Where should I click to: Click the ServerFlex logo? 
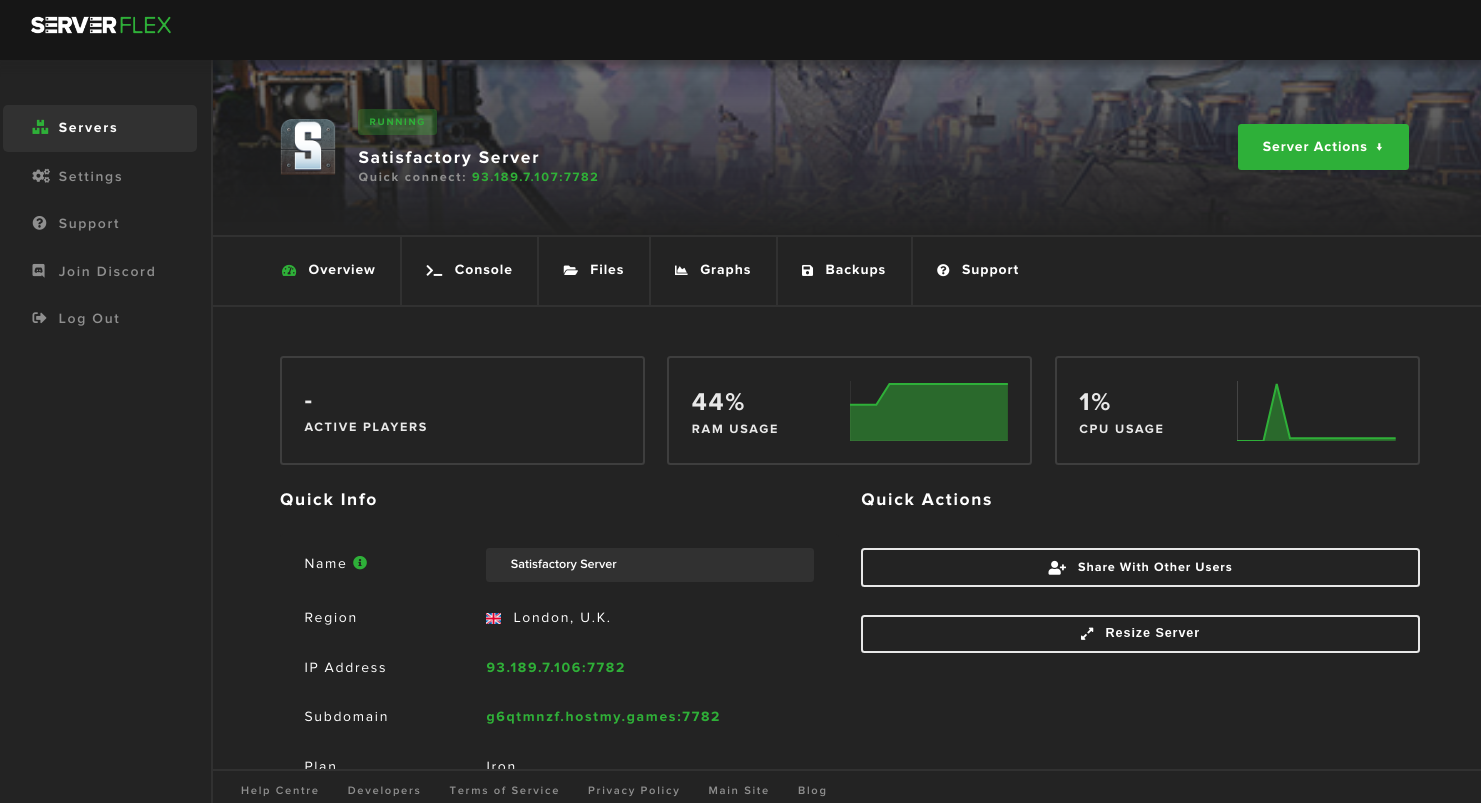[x=101, y=25]
